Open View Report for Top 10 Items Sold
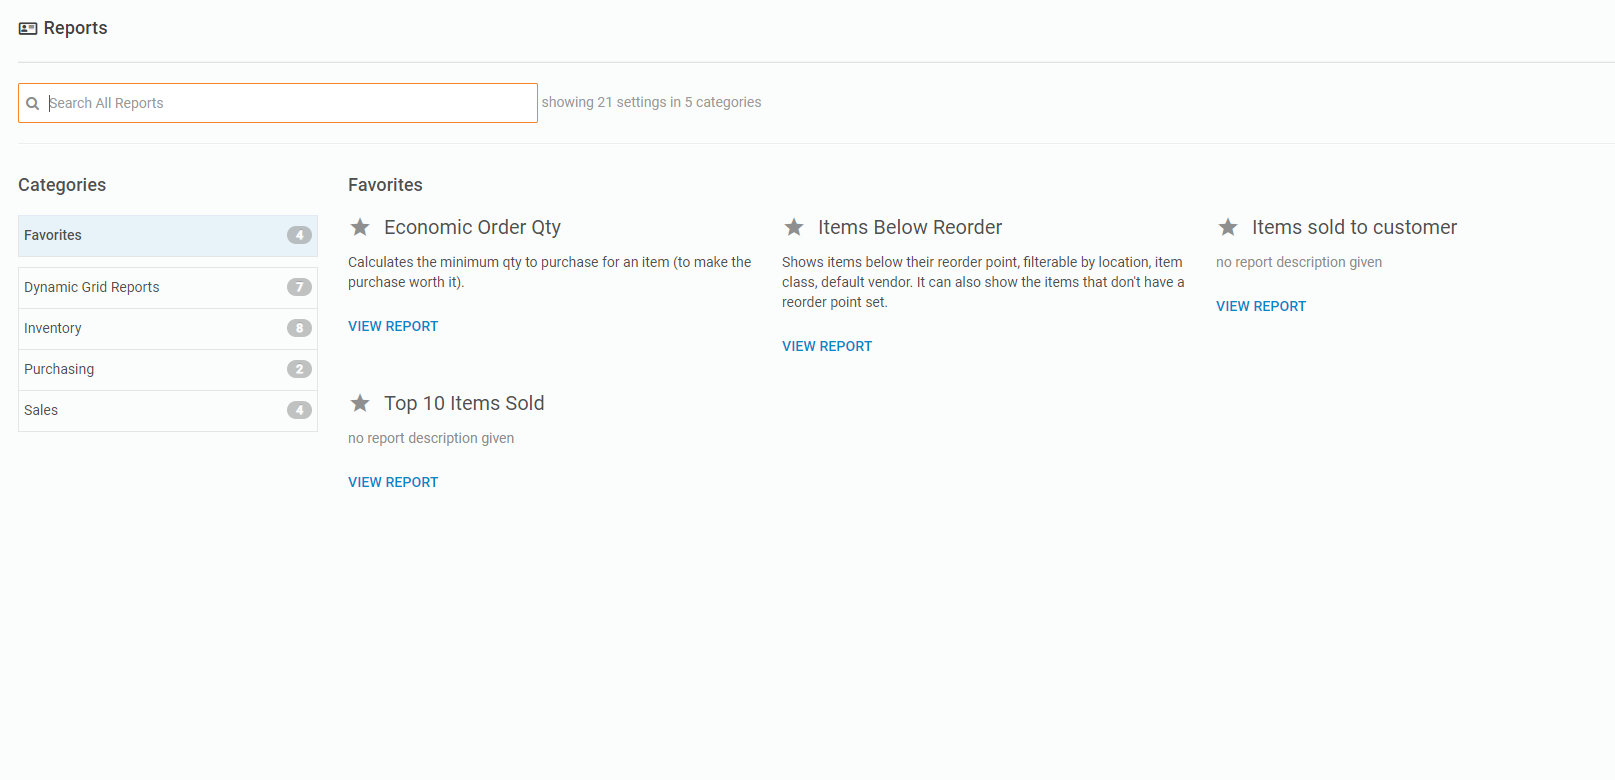Viewport: 1615px width, 780px height. (393, 483)
